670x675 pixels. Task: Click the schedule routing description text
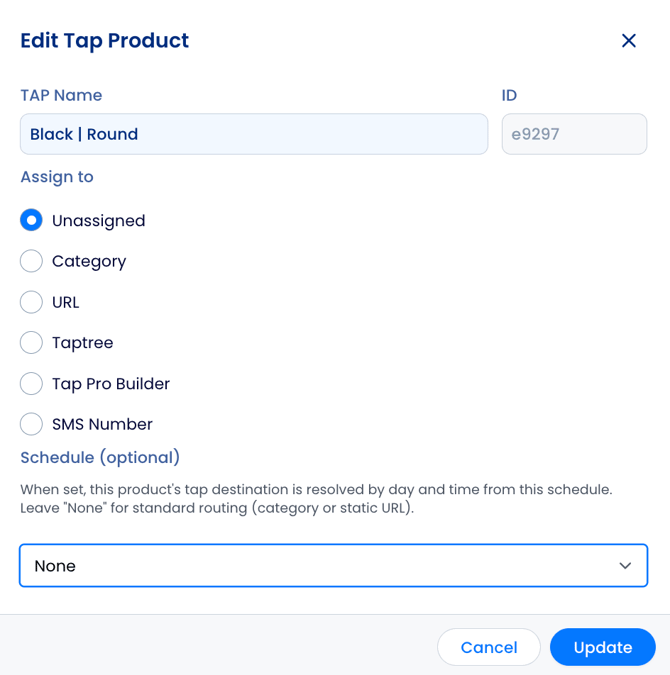click(316, 499)
